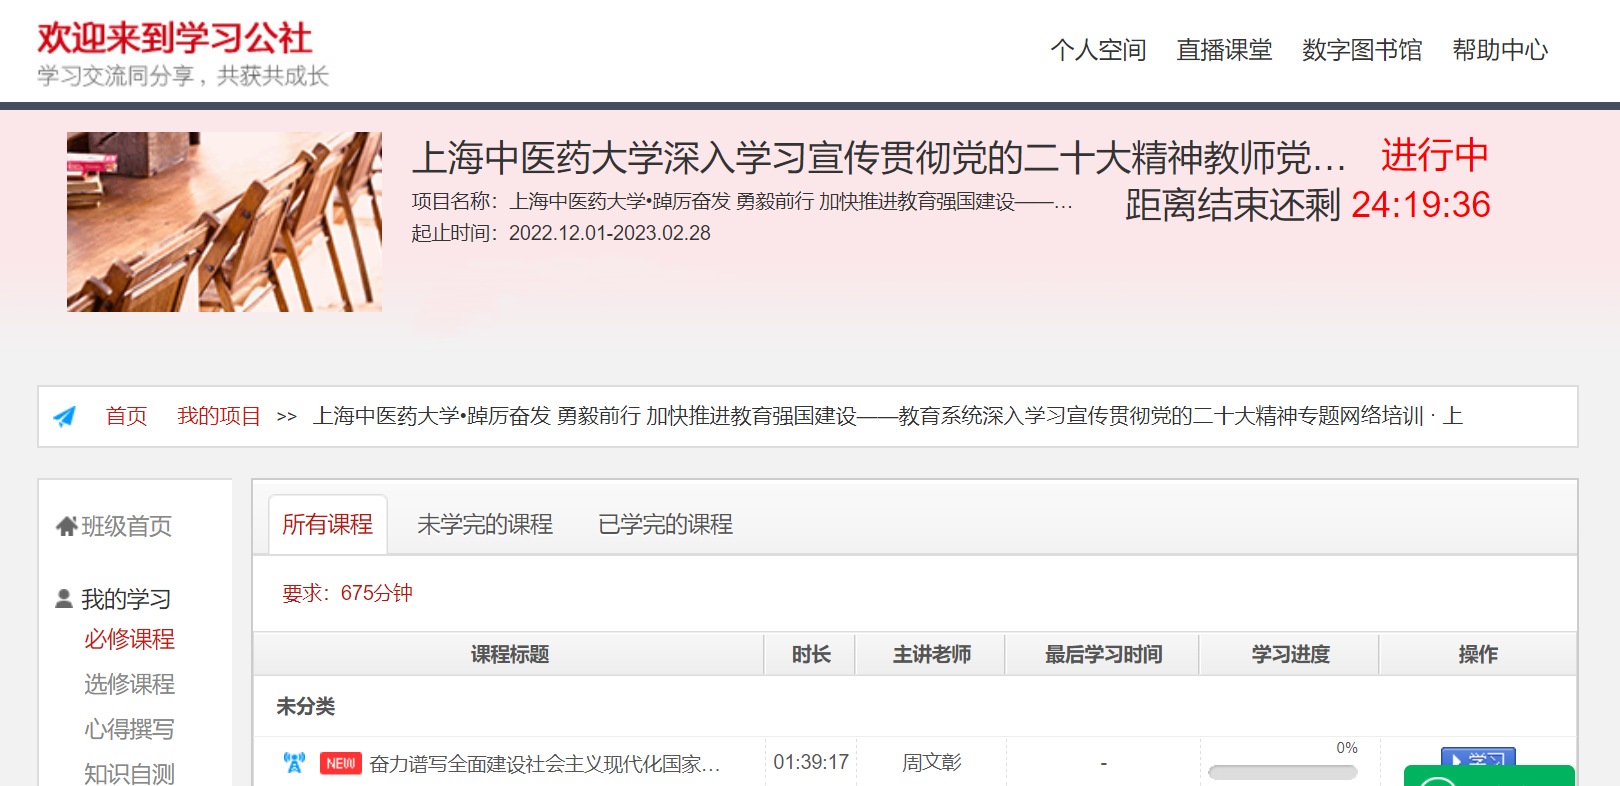Select the 所有课程 tab
This screenshot has width=1620, height=786.
tap(327, 524)
